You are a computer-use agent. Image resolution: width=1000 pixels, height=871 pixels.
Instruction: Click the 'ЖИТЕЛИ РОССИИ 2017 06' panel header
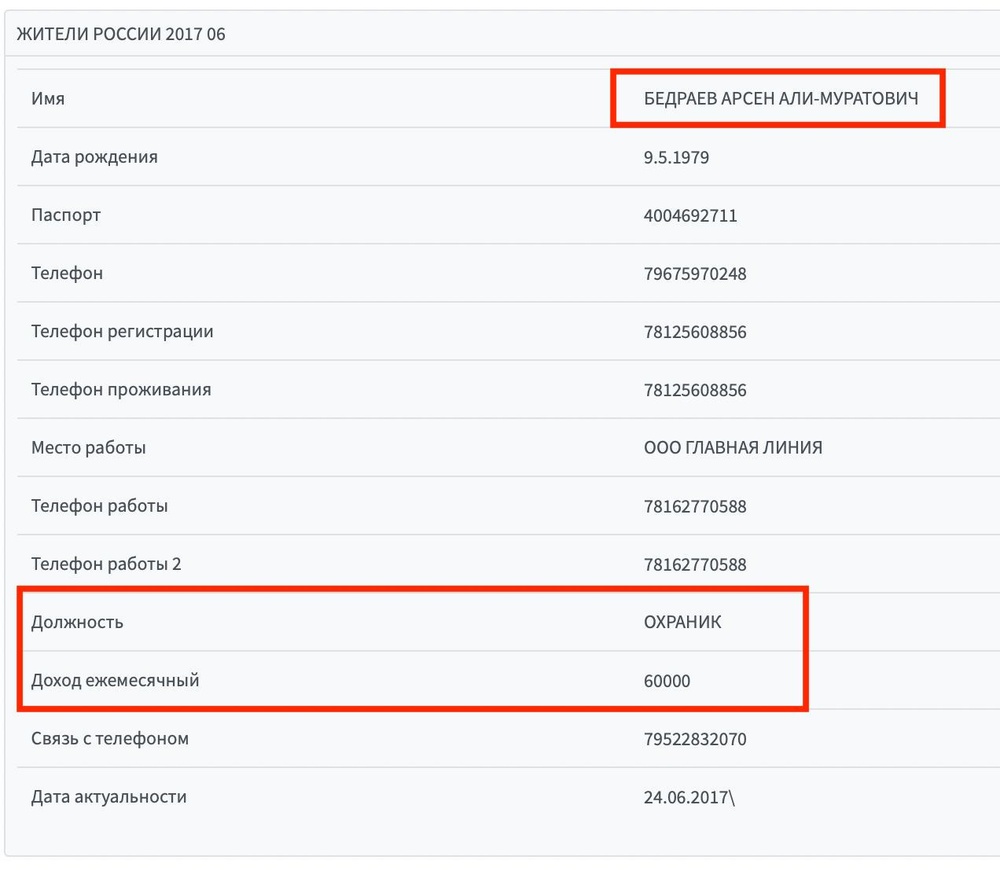[x=121, y=34]
